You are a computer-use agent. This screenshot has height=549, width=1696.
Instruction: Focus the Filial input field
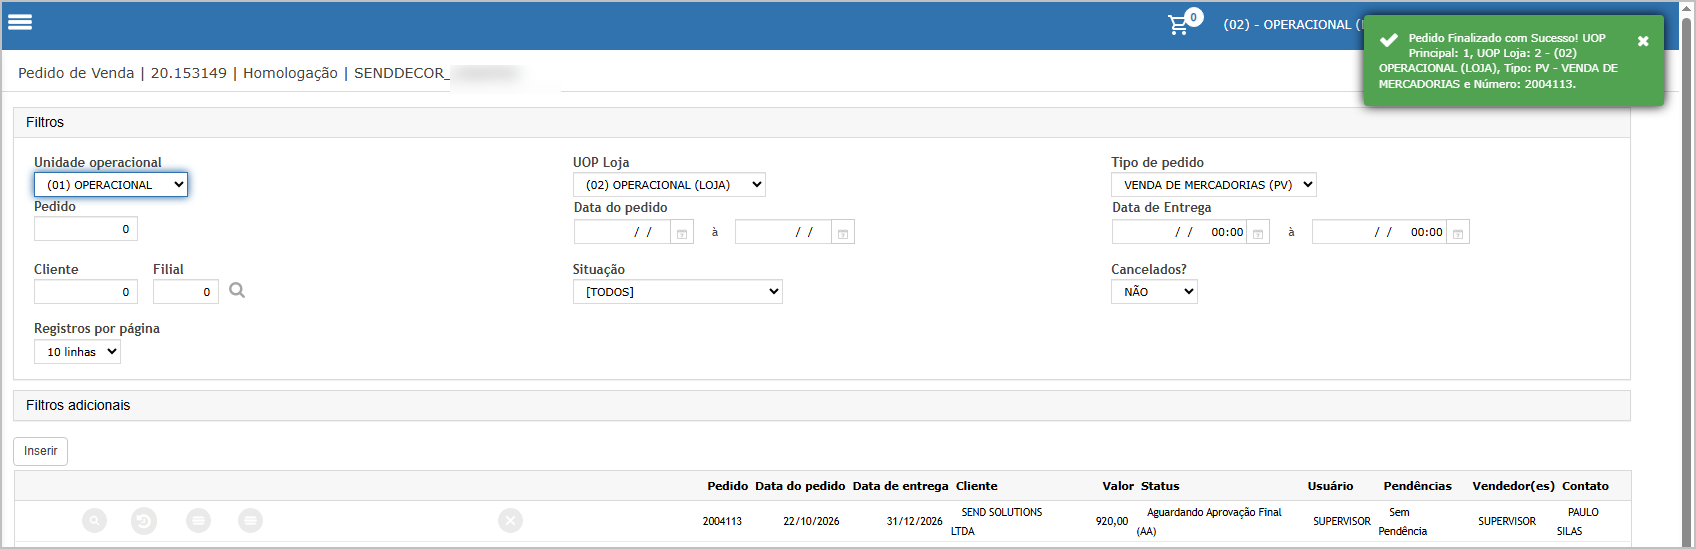click(186, 292)
